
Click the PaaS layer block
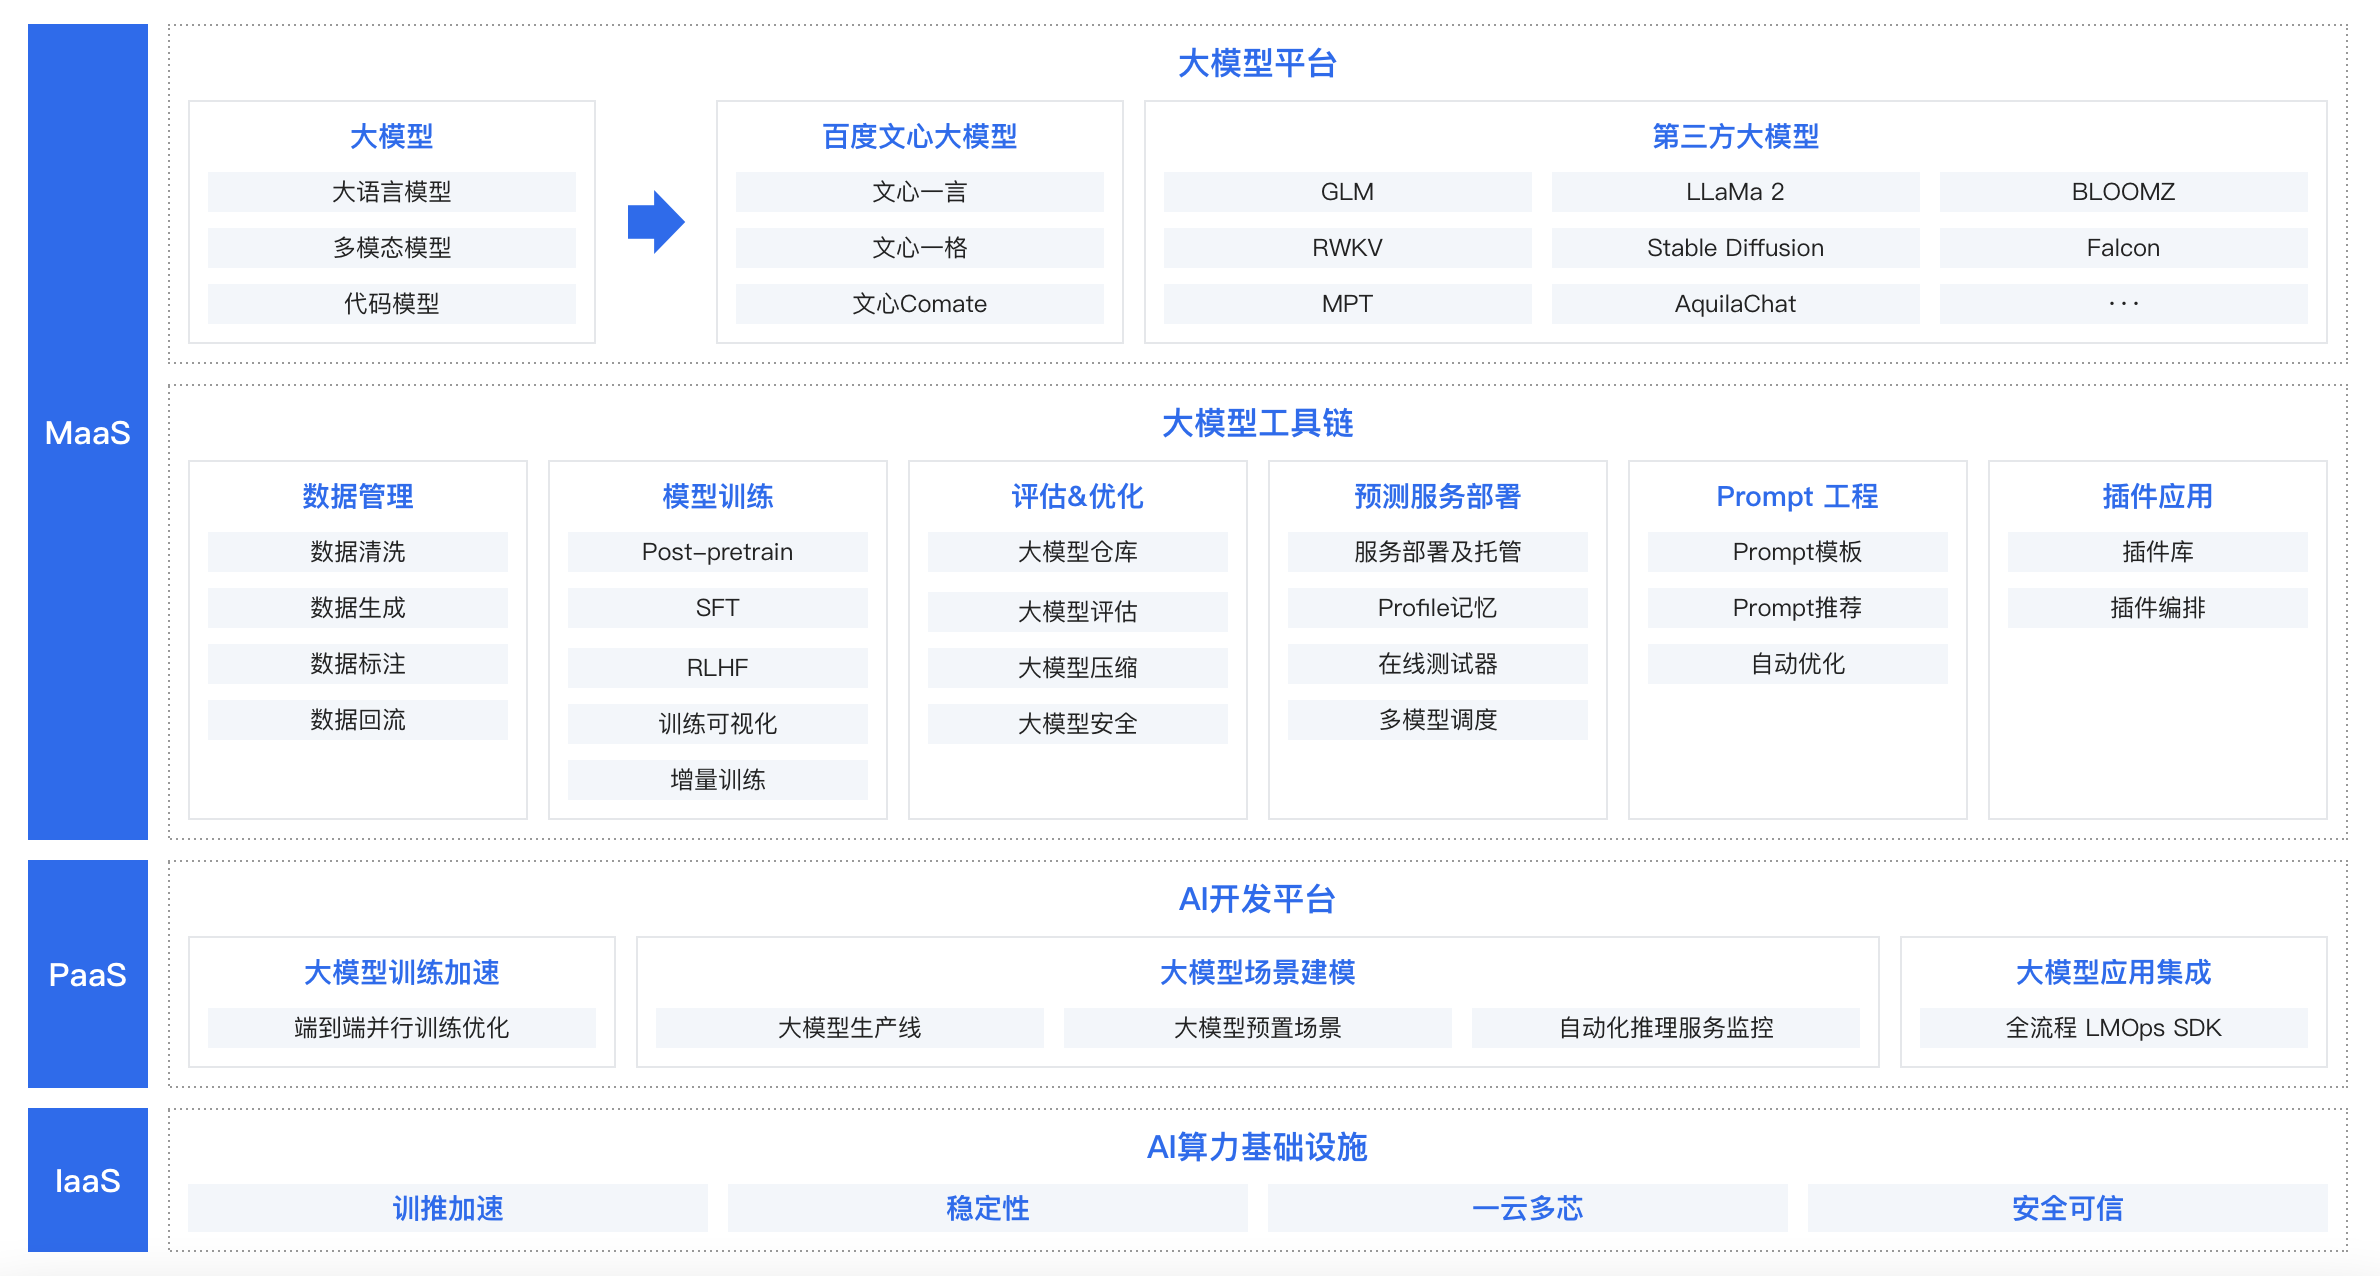pyautogui.click(x=88, y=974)
